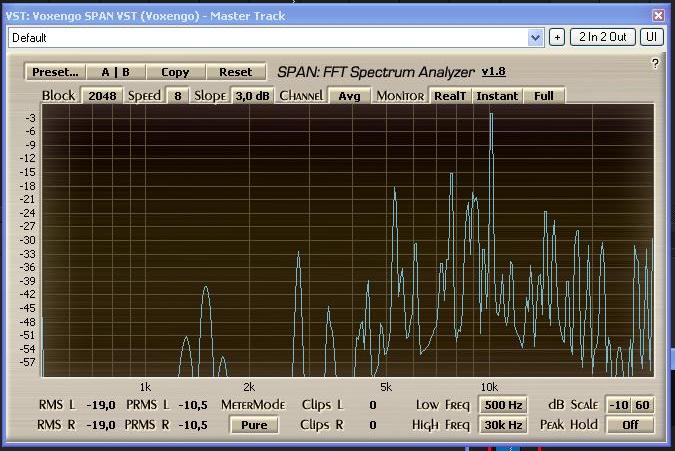The image size is (675, 451).
Task: Open the 2 In 2 Out routing button
Action: click(603, 37)
